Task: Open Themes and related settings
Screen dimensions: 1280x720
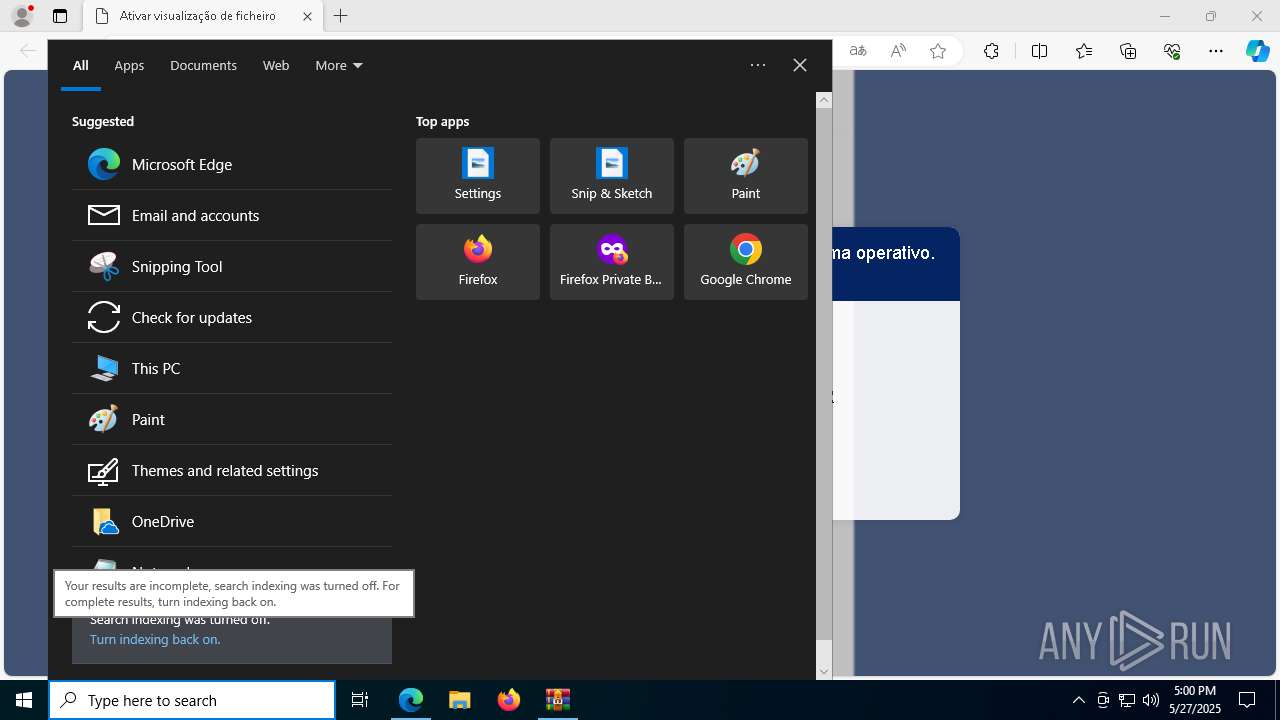Action: 232,470
